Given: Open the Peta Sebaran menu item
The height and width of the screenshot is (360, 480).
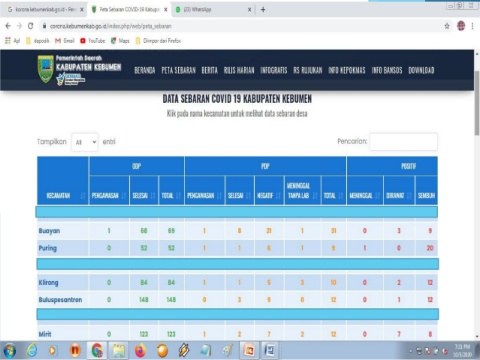Looking at the screenshot, I should (x=179, y=70).
